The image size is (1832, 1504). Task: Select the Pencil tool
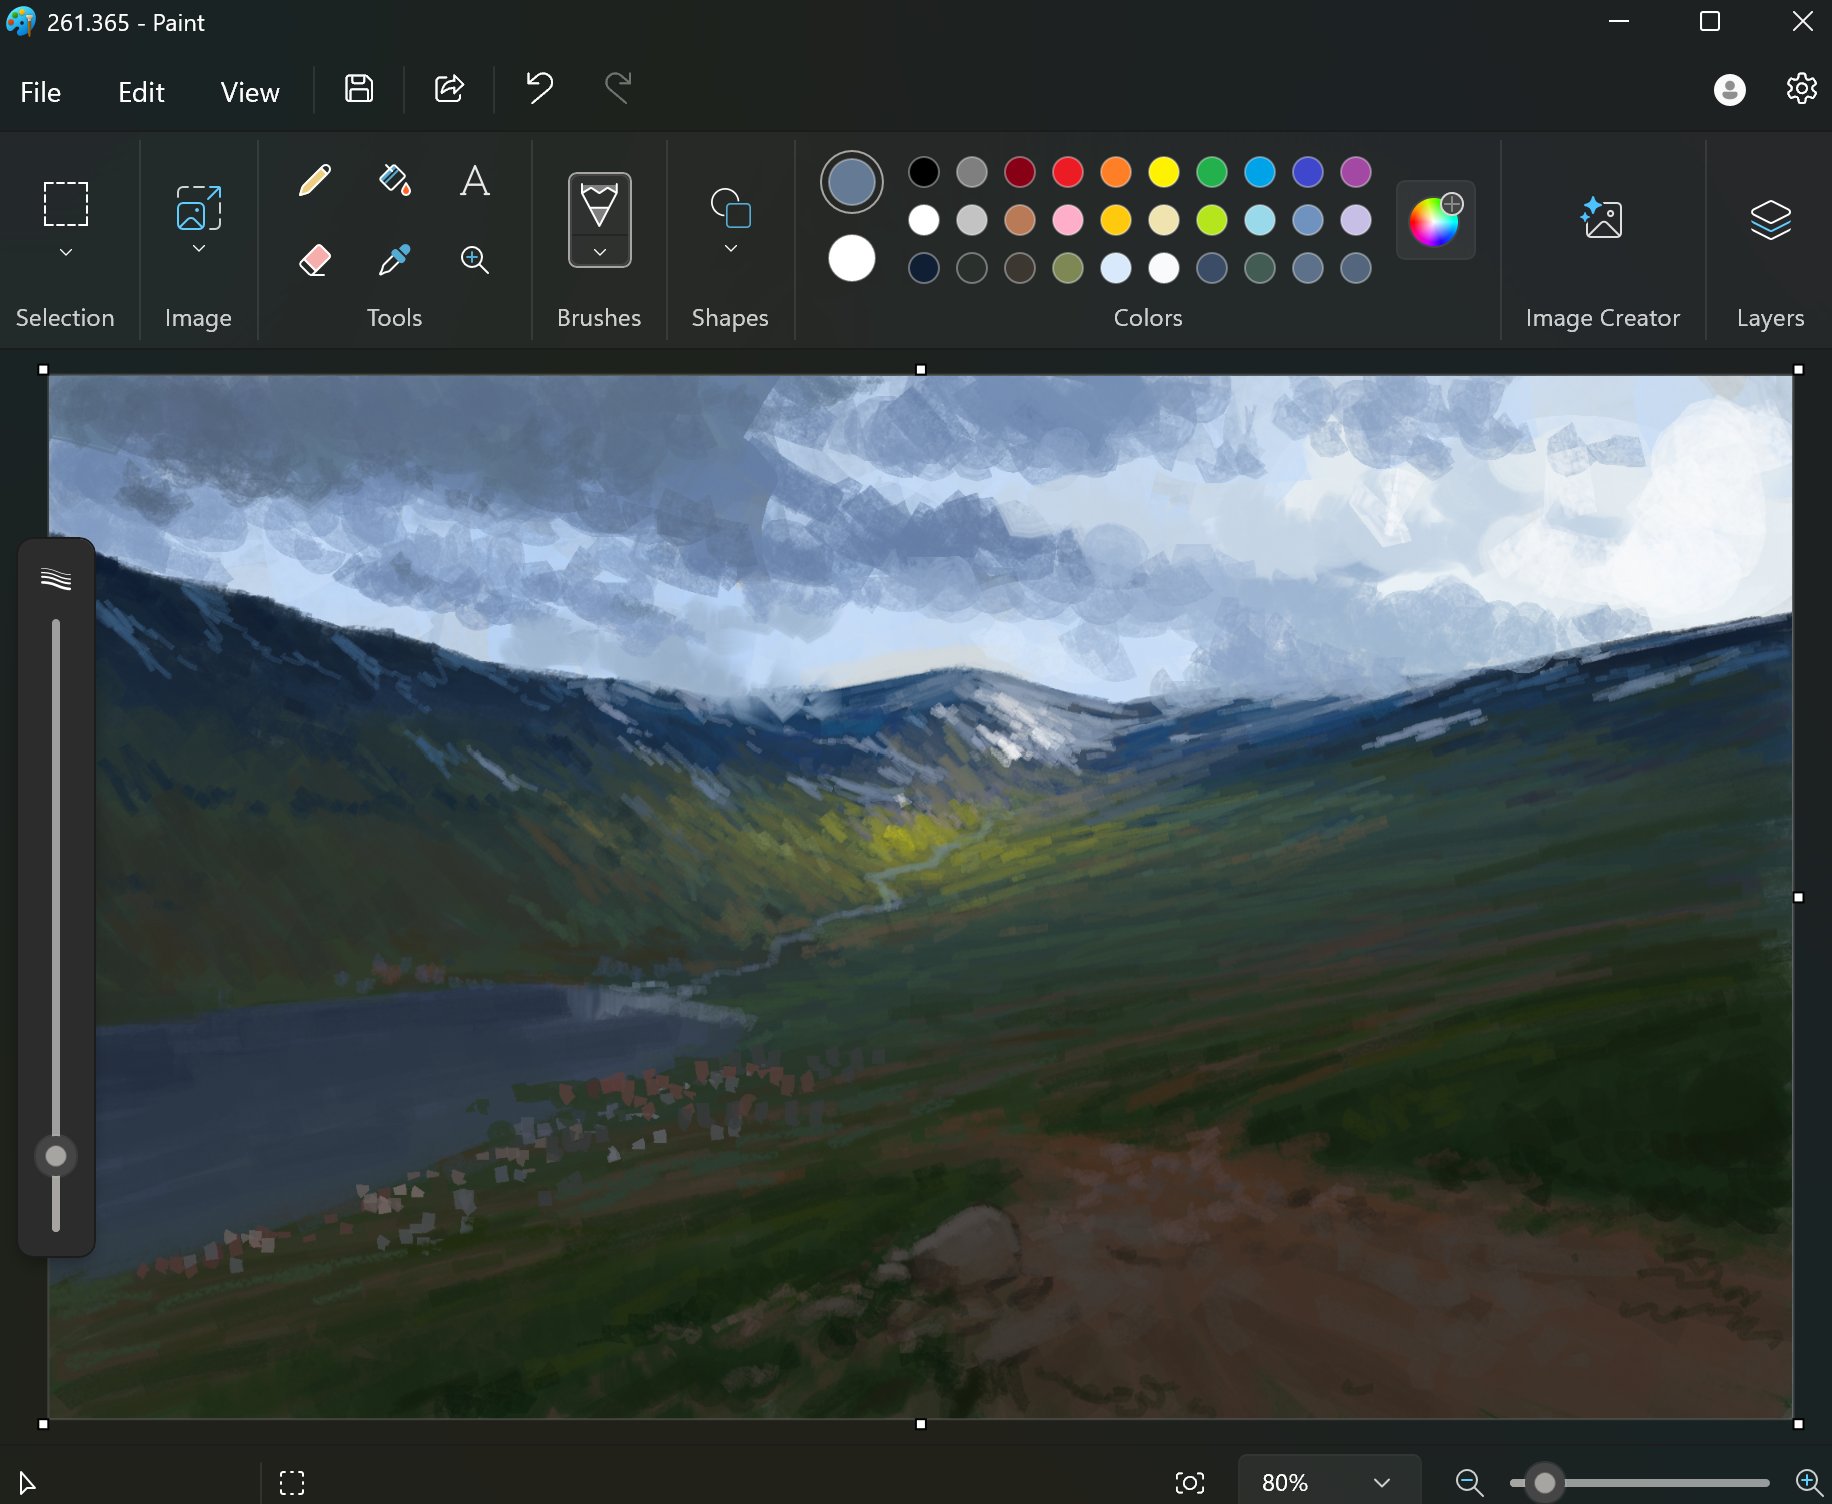(x=314, y=181)
